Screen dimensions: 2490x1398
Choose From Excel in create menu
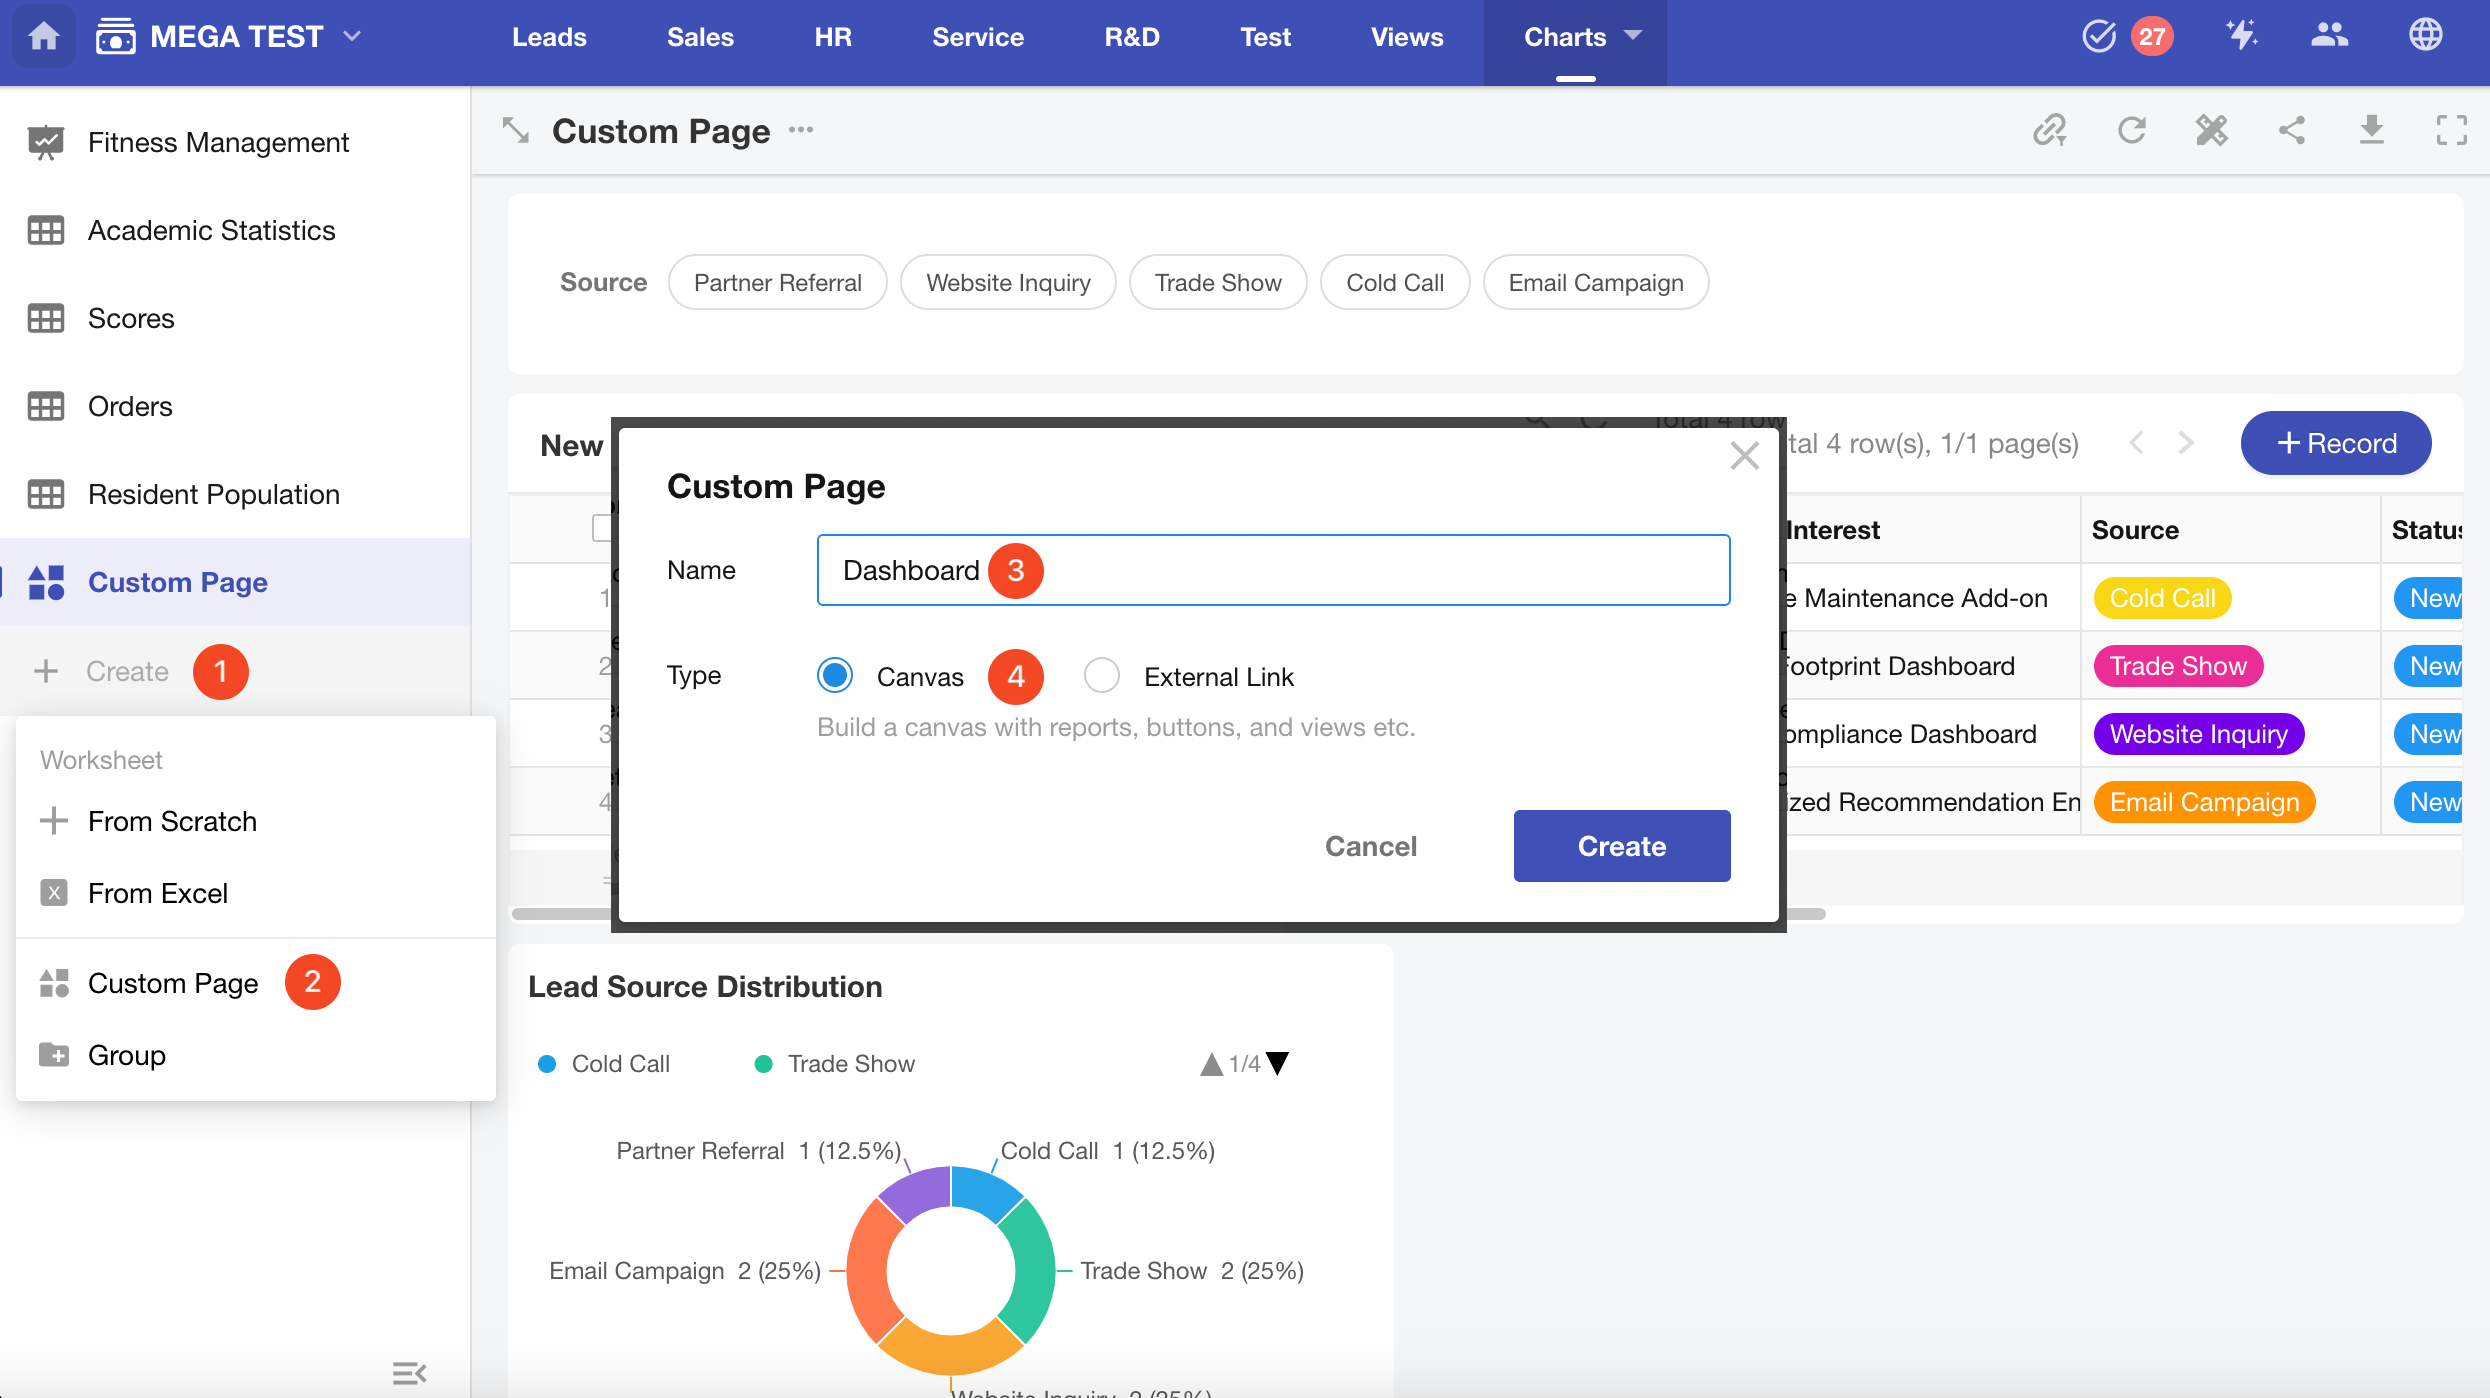tap(158, 893)
